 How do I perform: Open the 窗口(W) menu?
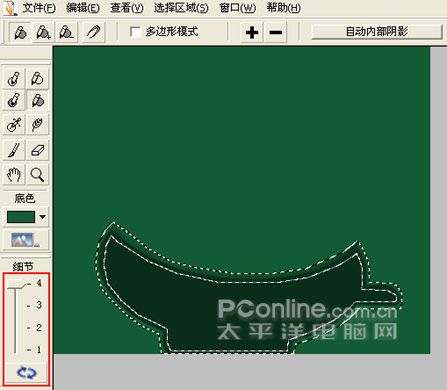coord(237,8)
